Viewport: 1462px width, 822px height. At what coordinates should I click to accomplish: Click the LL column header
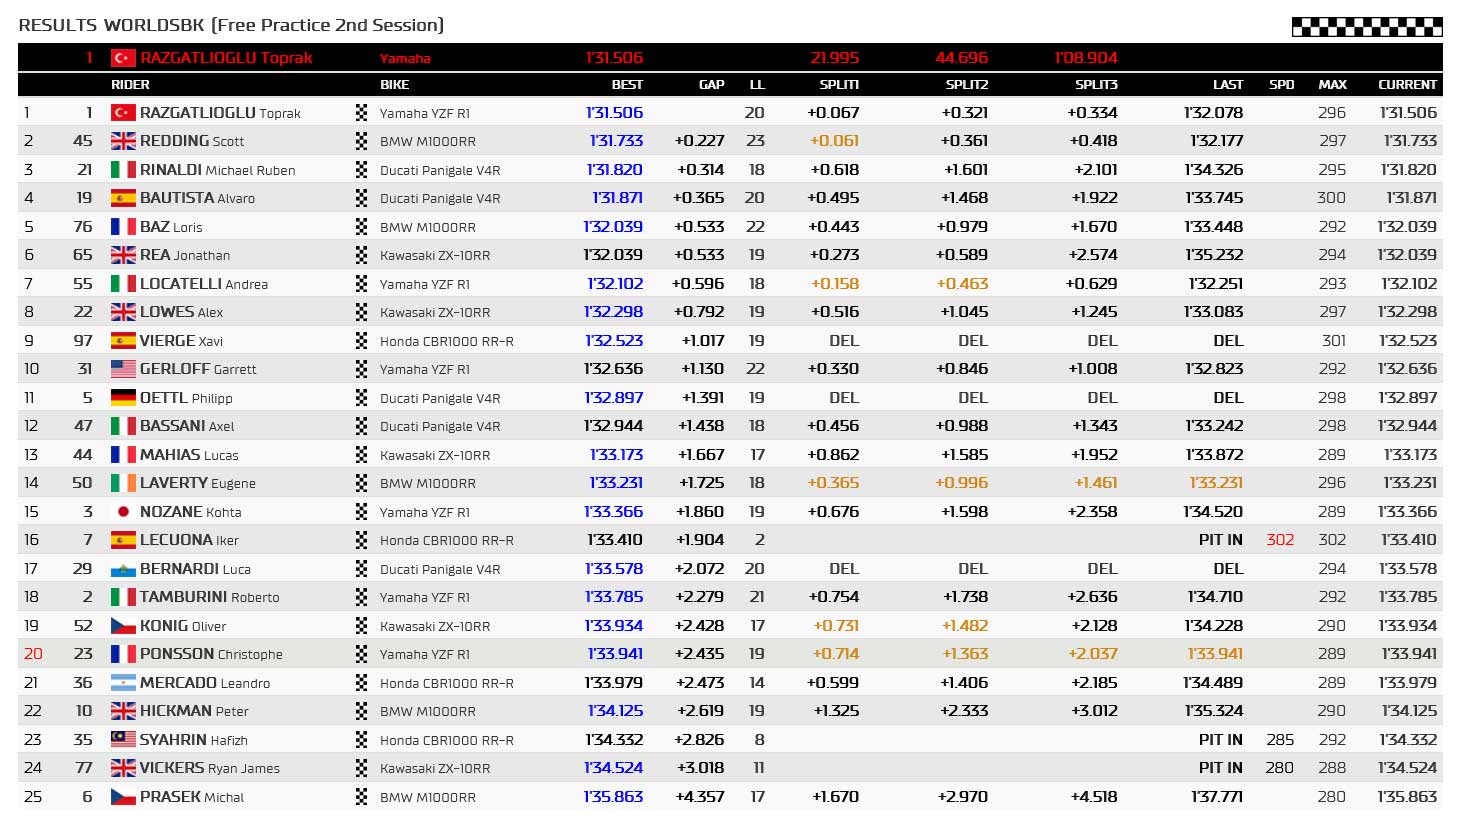[757, 85]
